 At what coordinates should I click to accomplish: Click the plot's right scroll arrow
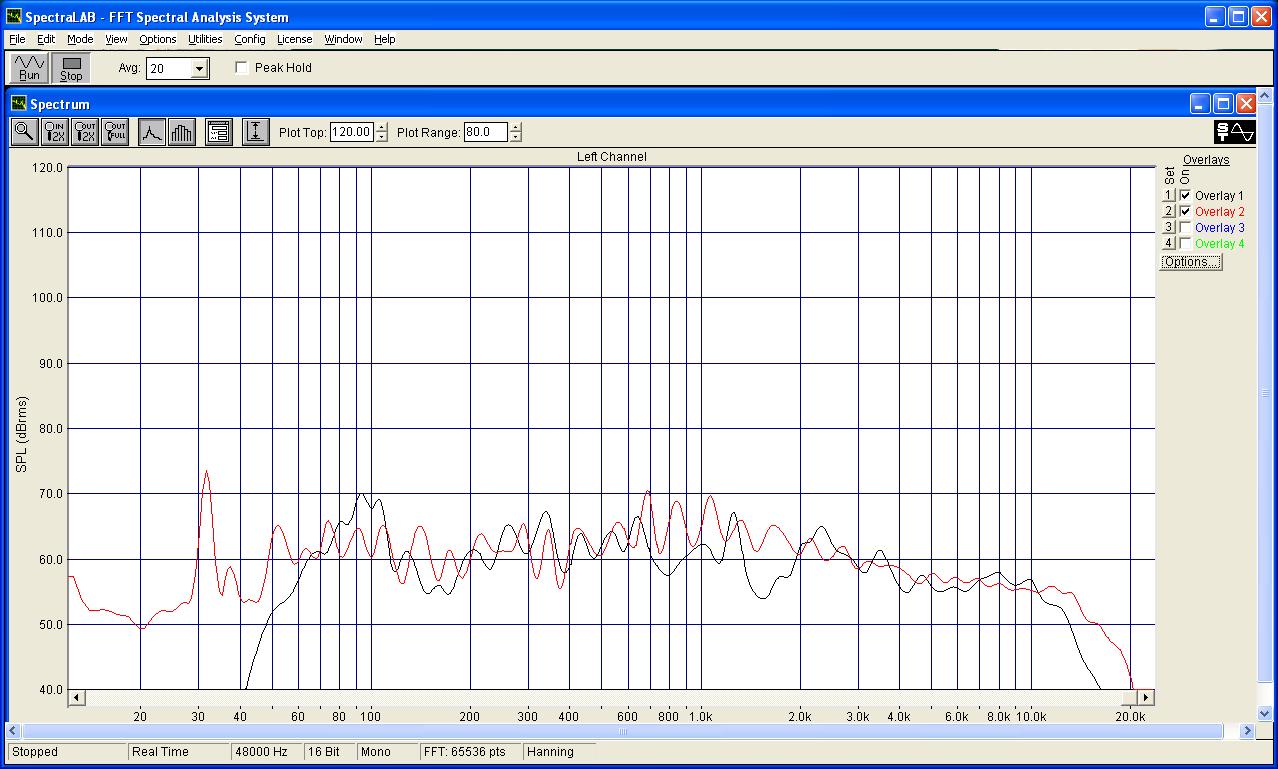(x=1146, y=697)
